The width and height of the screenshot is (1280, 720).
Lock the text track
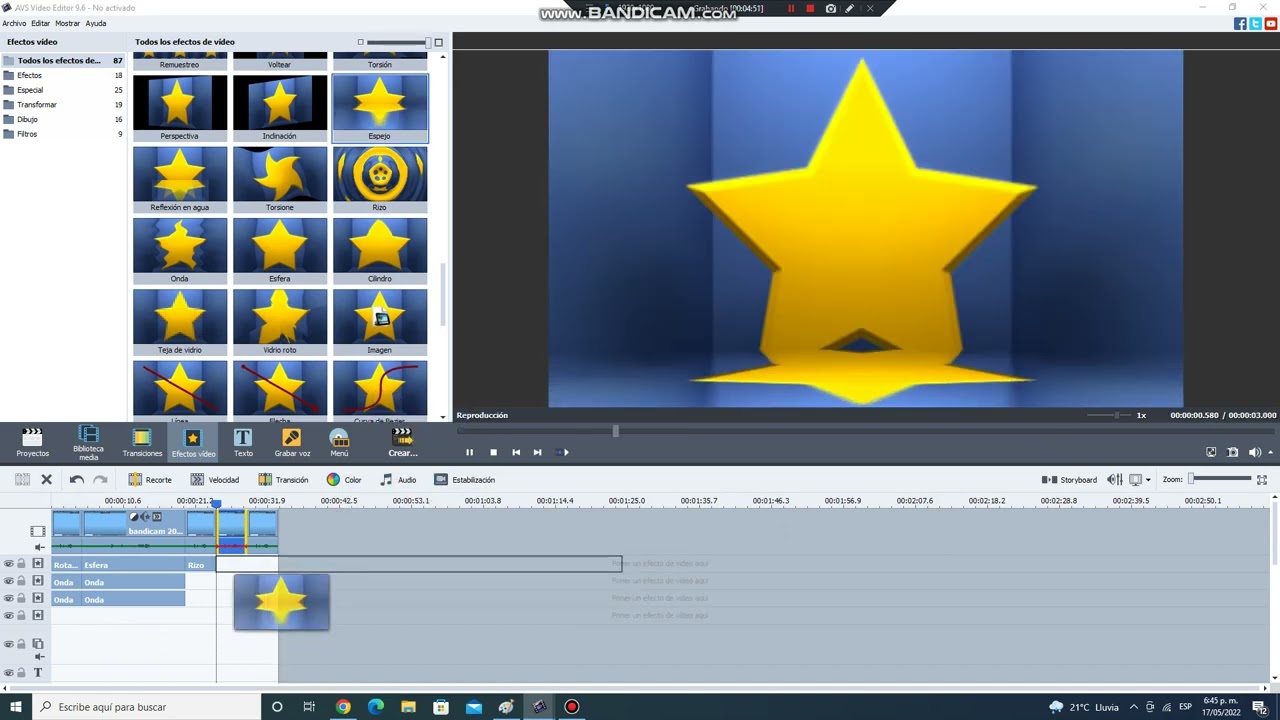21,673
